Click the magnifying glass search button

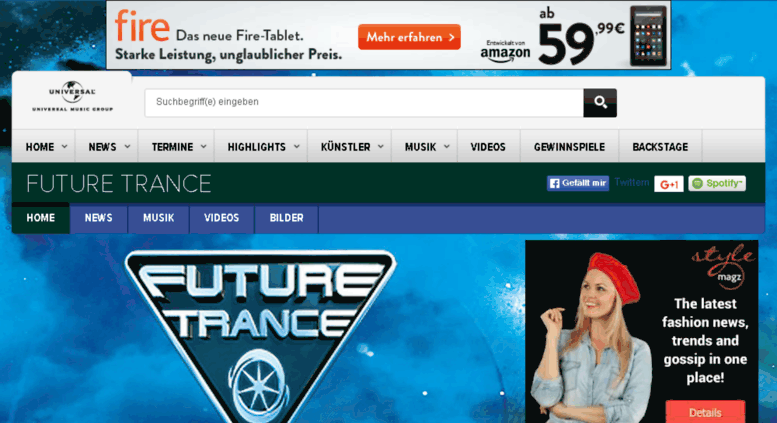pyautogui.click(x=600, y=103)
